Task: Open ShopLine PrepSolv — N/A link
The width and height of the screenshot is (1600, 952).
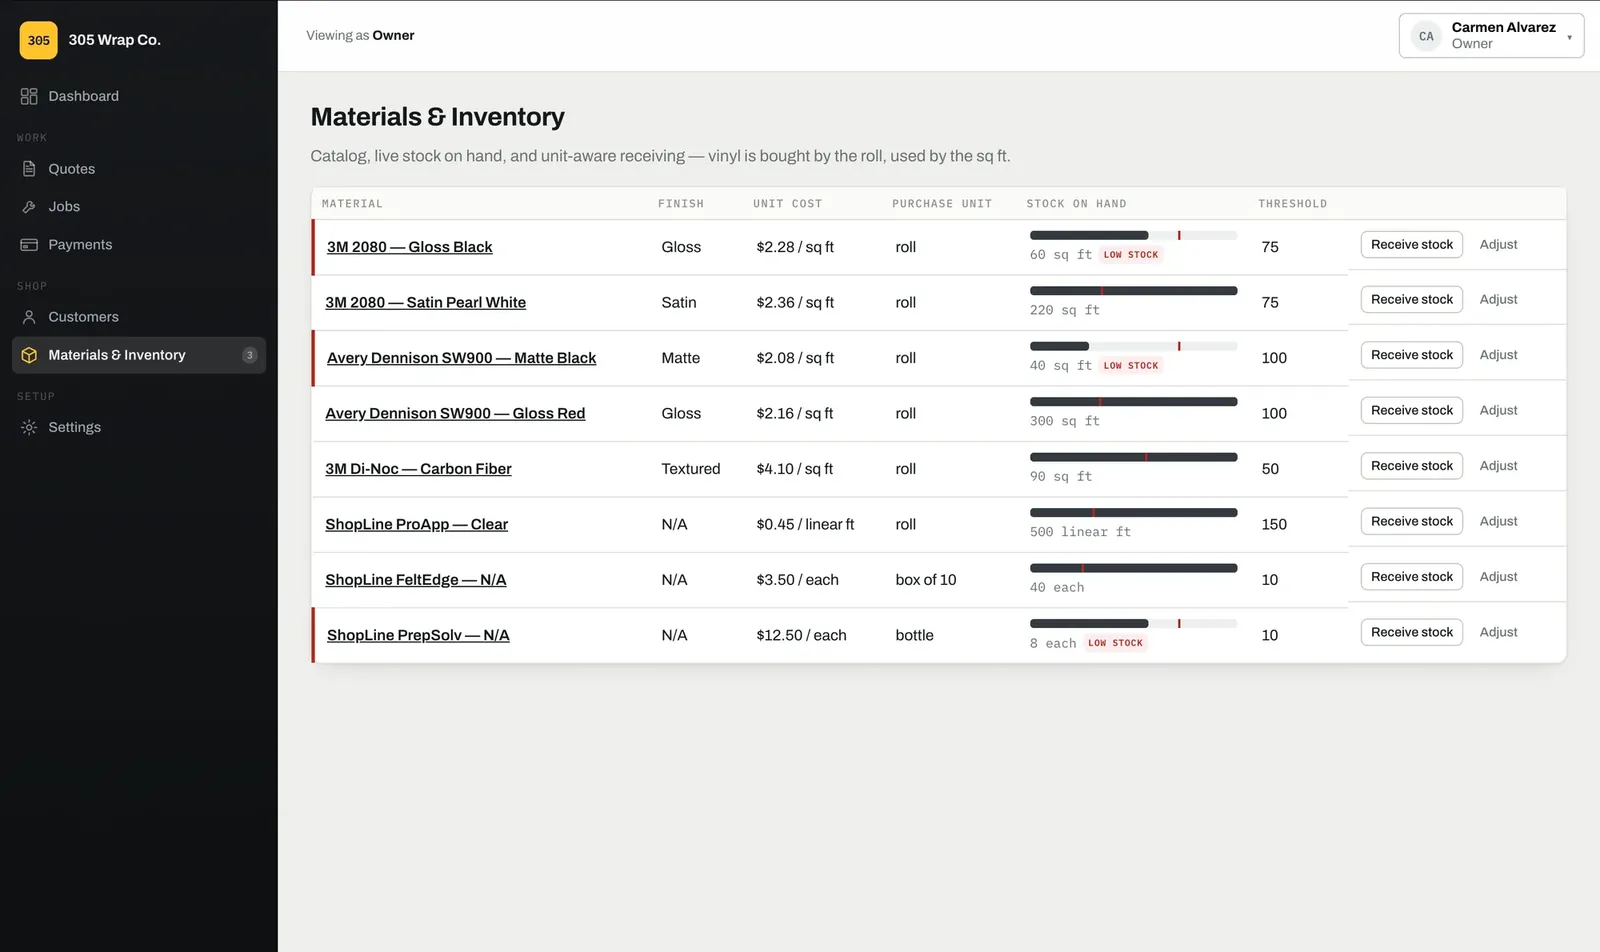Action: [418, 635]
